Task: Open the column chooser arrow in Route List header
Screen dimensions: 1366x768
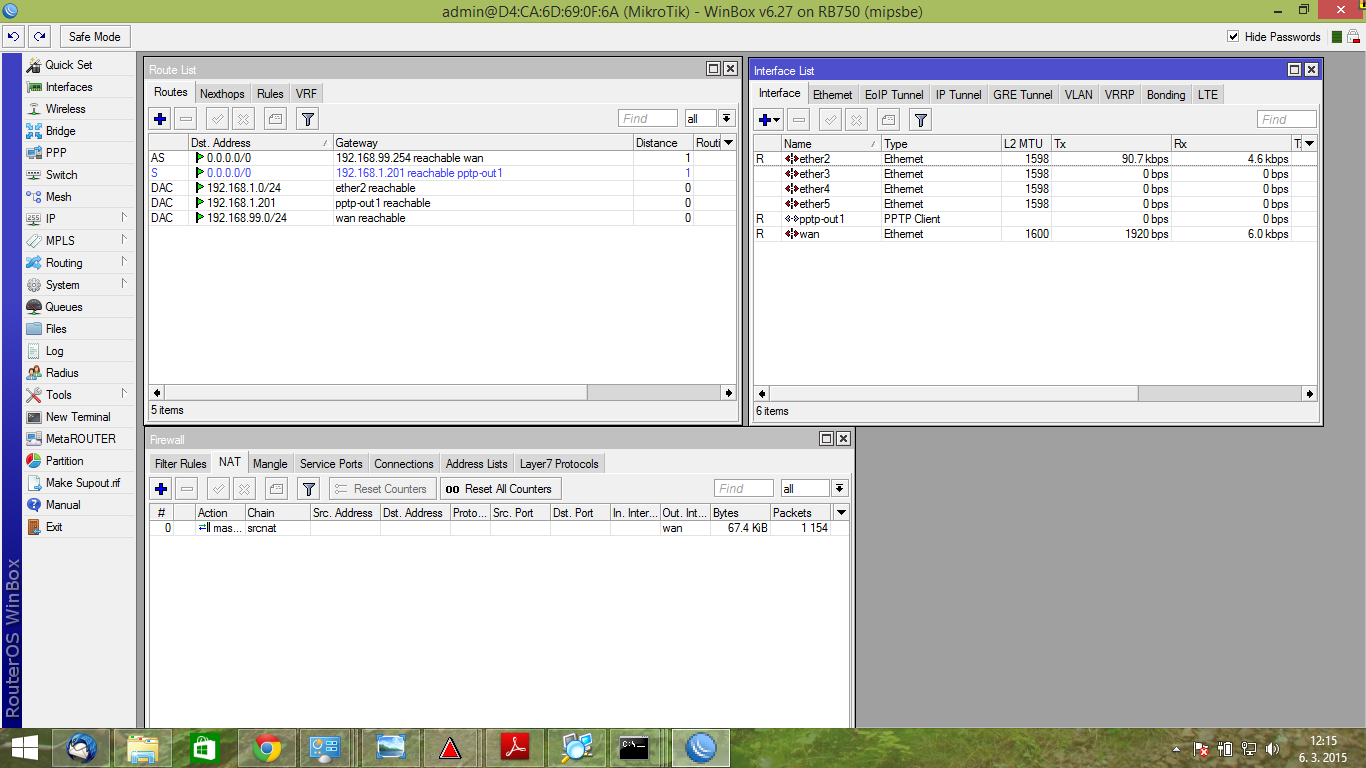Action: pyautogui.click(x=728, y=143)
